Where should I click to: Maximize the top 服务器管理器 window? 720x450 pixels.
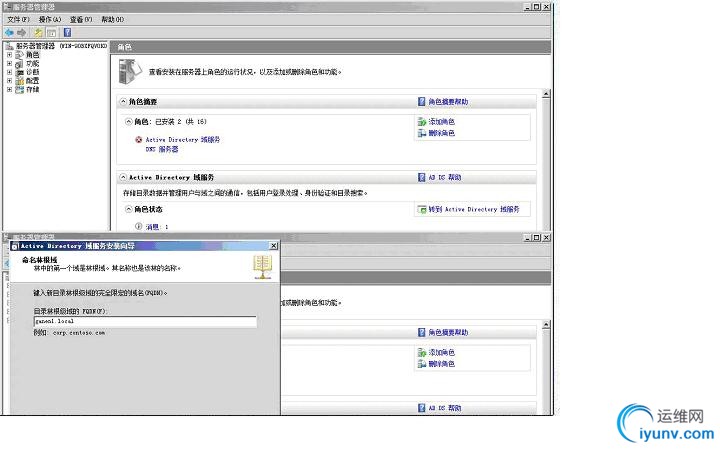[537, 7]
